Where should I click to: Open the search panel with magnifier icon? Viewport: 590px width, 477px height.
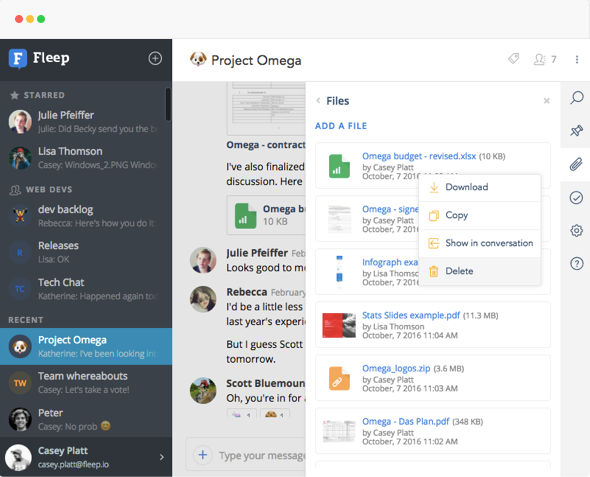(x=576, y=98)
